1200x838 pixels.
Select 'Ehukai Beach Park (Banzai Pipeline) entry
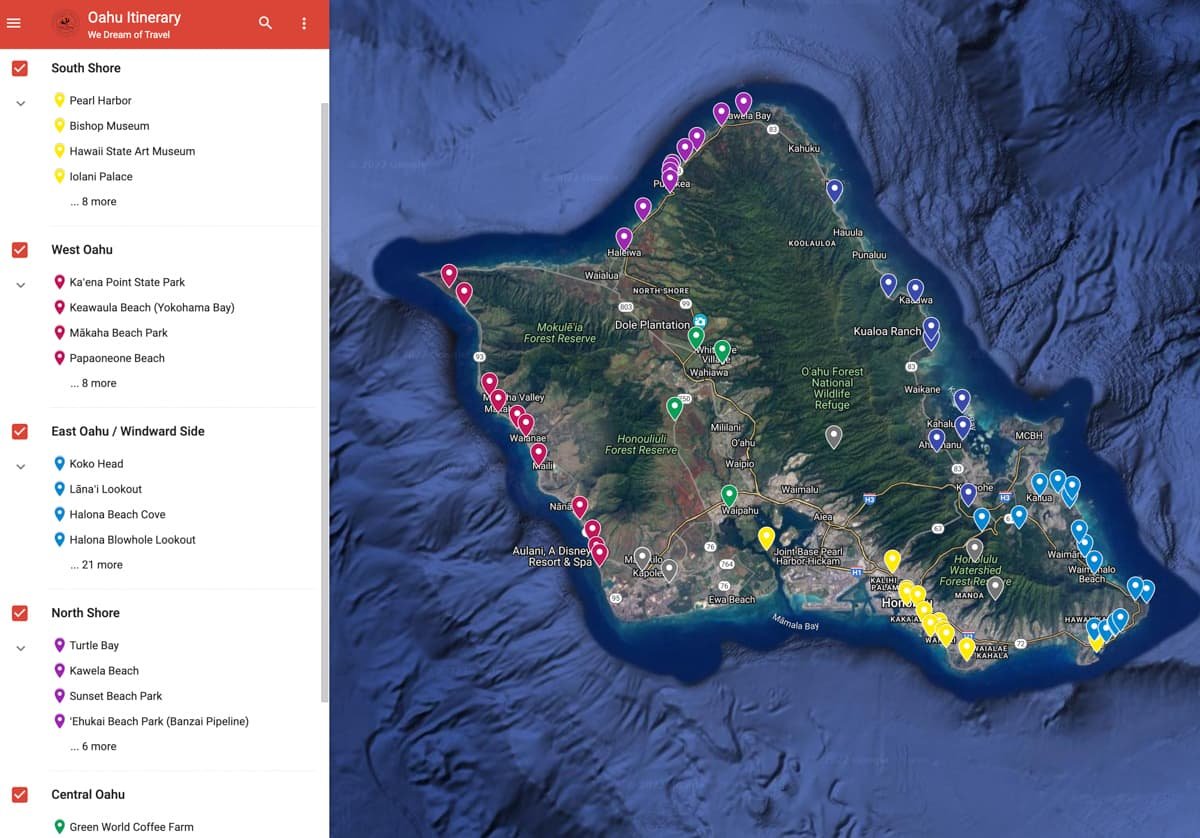(x=159, y=721)
